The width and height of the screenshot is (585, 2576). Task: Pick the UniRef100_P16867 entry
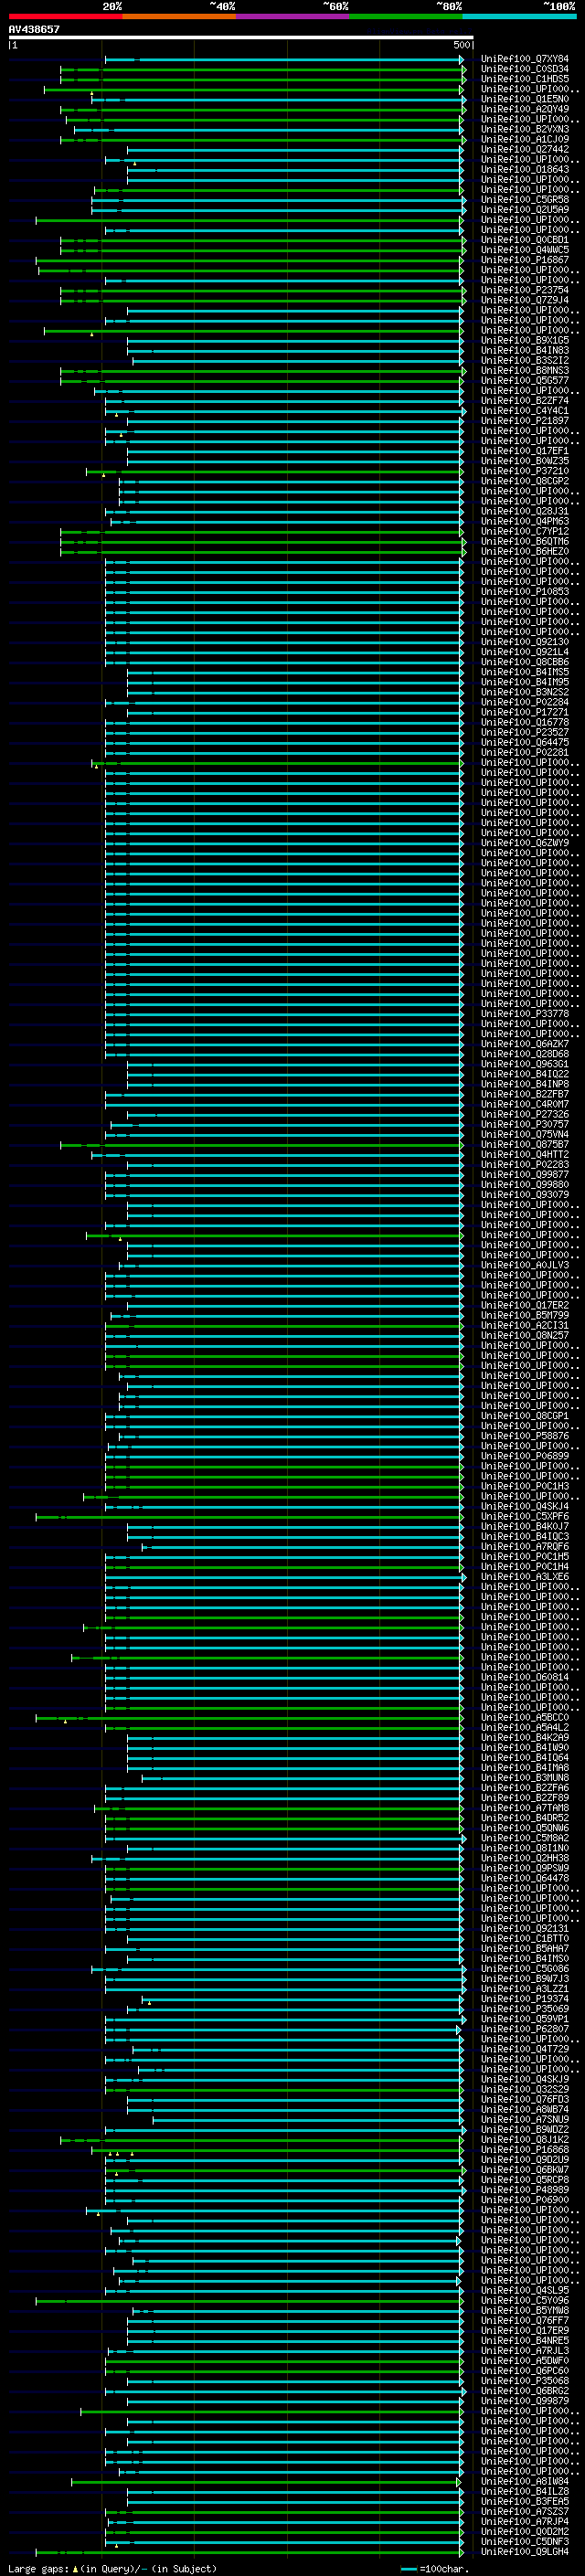point(525,260)
